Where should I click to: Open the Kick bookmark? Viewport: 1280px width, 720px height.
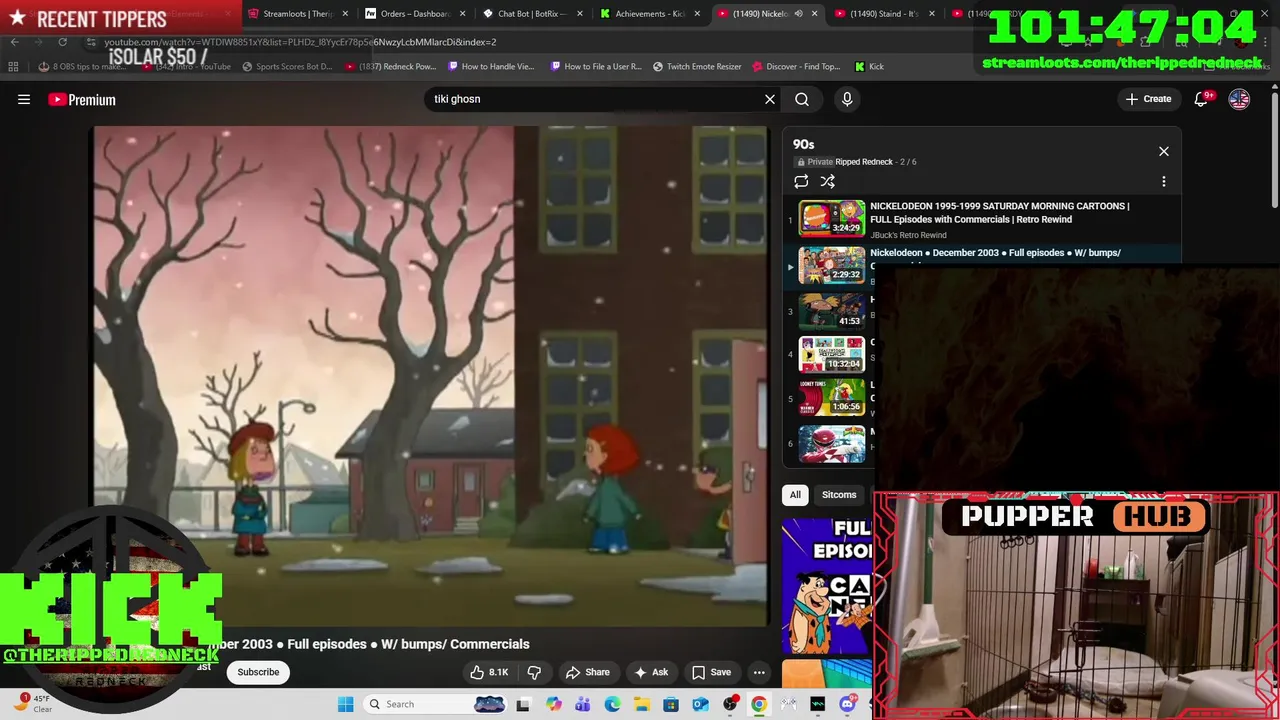[870, 67]
